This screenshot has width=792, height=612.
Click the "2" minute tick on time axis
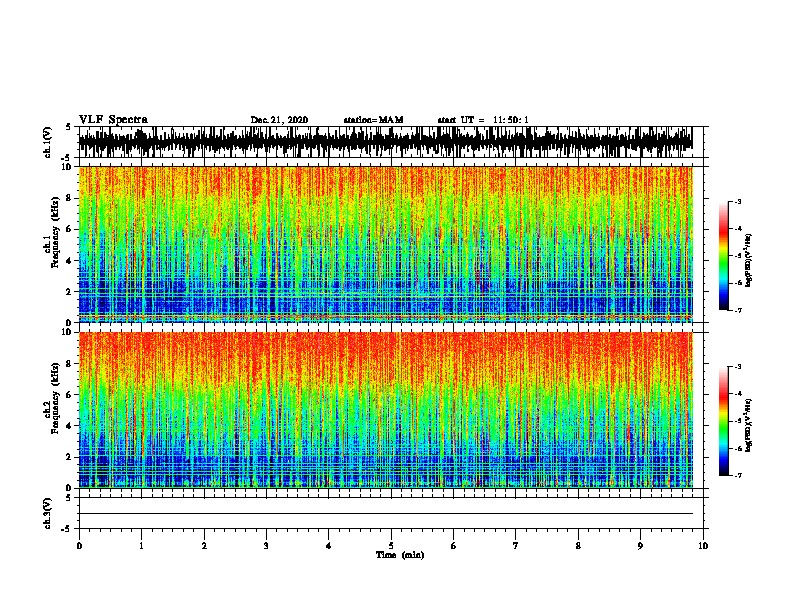click(204, 545)
